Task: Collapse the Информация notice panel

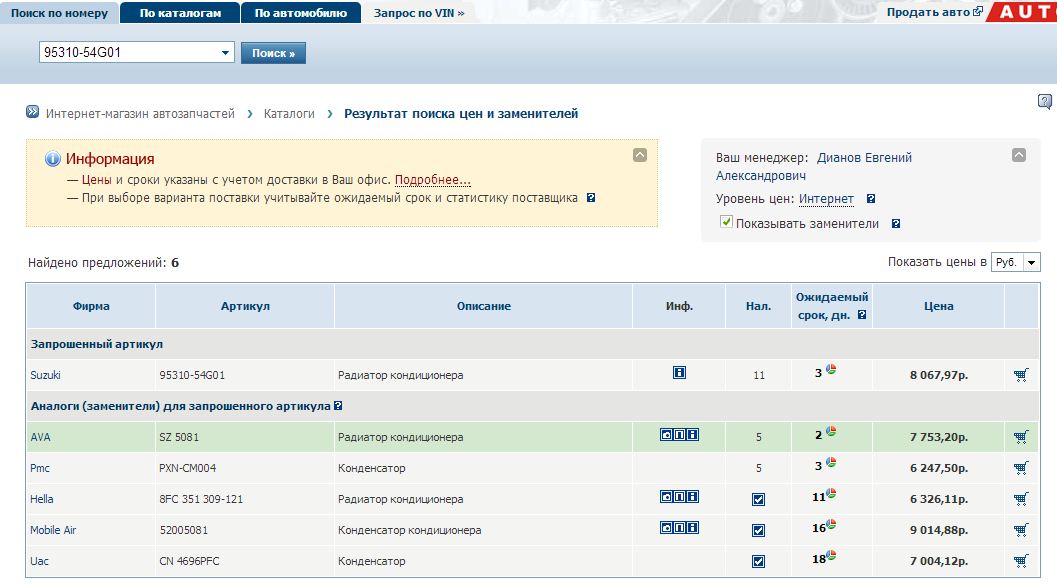Action: [x=640, y=155]
